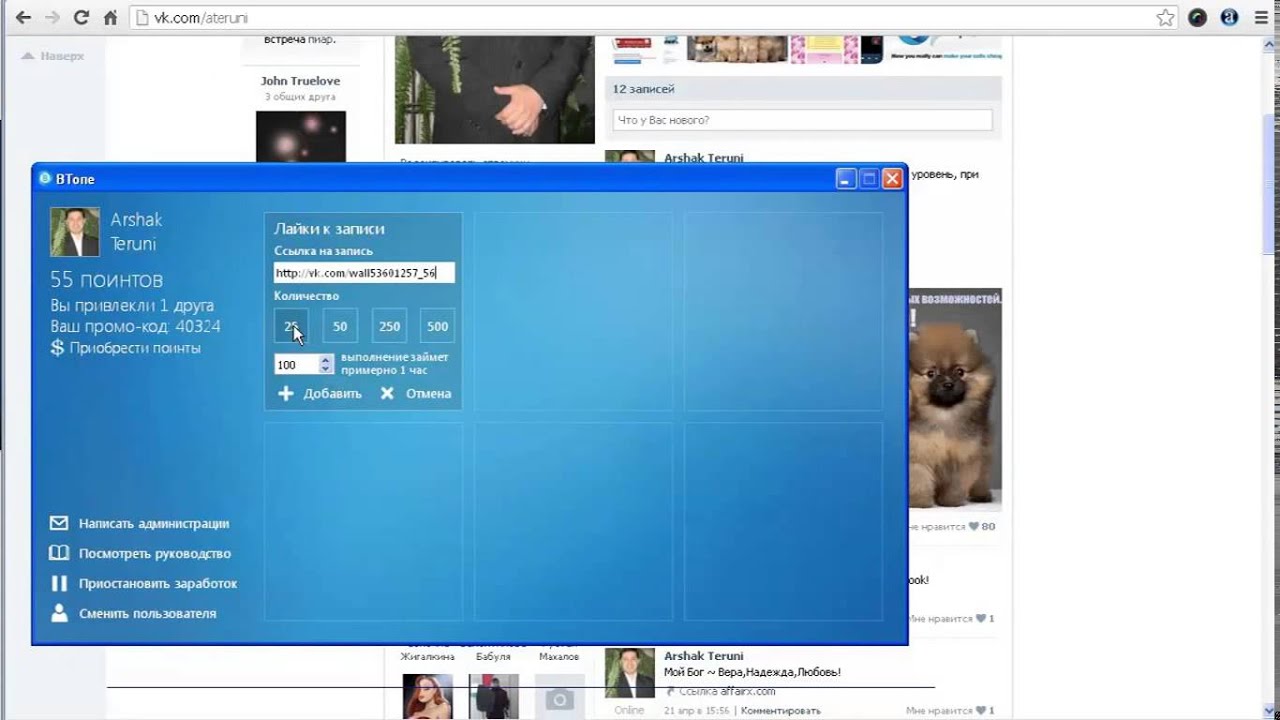Click the Ссылка на запись URL field
The height and width of the screenshot is (720, 1280).
pyautogui.click(x=364, y=273)
